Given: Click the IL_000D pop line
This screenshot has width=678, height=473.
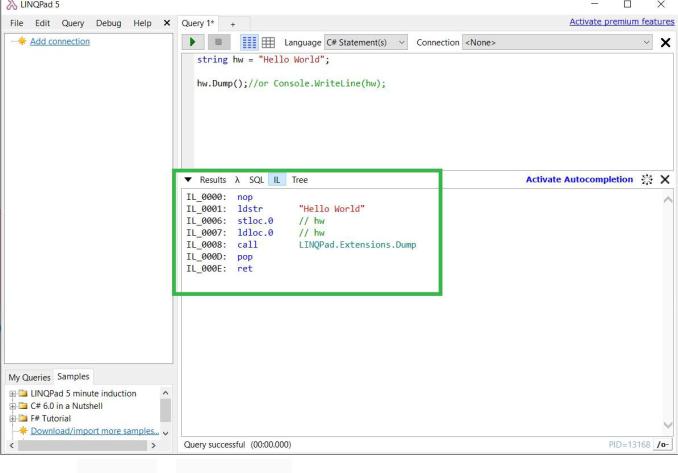Looking at the screenshot, I should (219, 257).
